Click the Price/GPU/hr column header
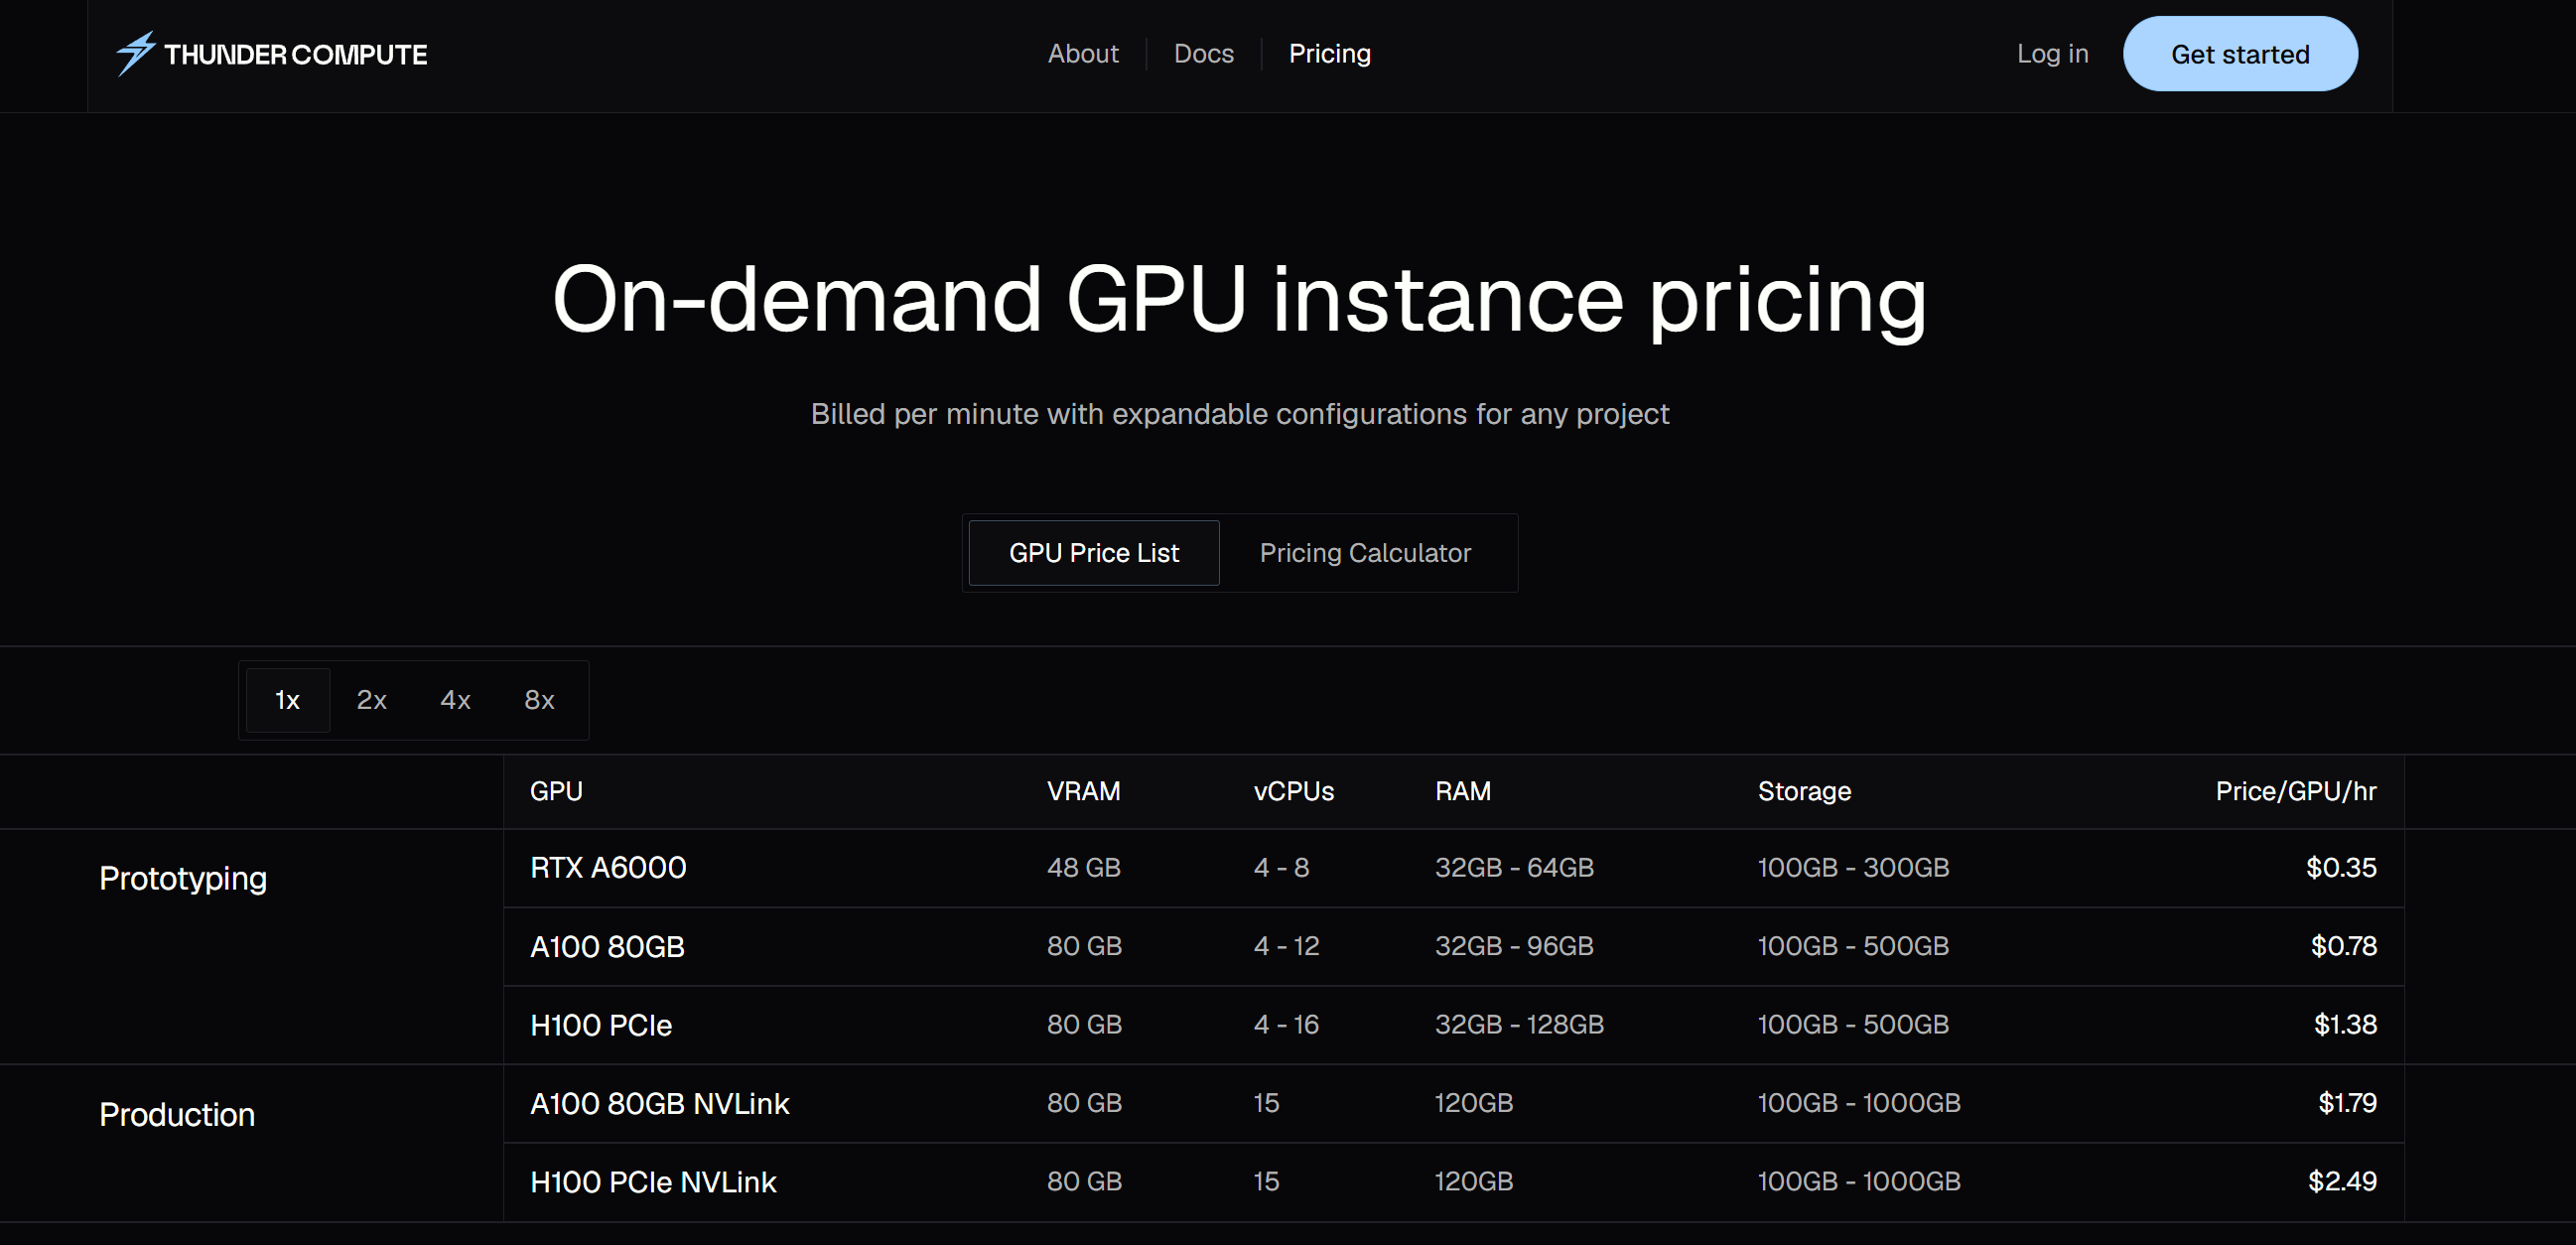This screenshot has height=1245, width=2576. (x=2295, y=791)
